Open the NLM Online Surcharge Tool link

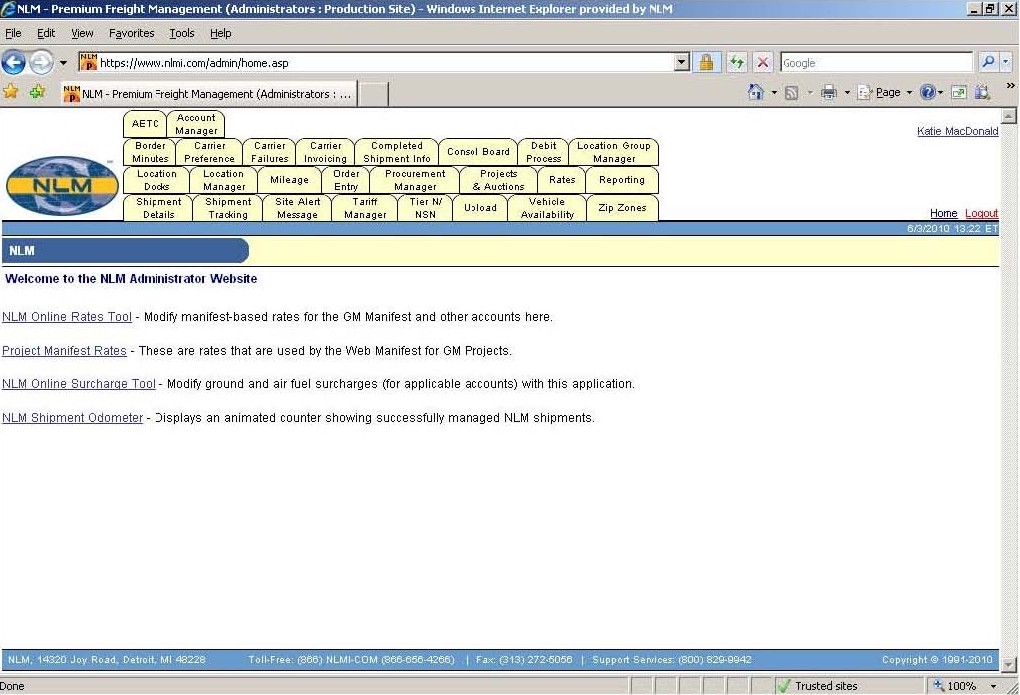click(79, 384)
